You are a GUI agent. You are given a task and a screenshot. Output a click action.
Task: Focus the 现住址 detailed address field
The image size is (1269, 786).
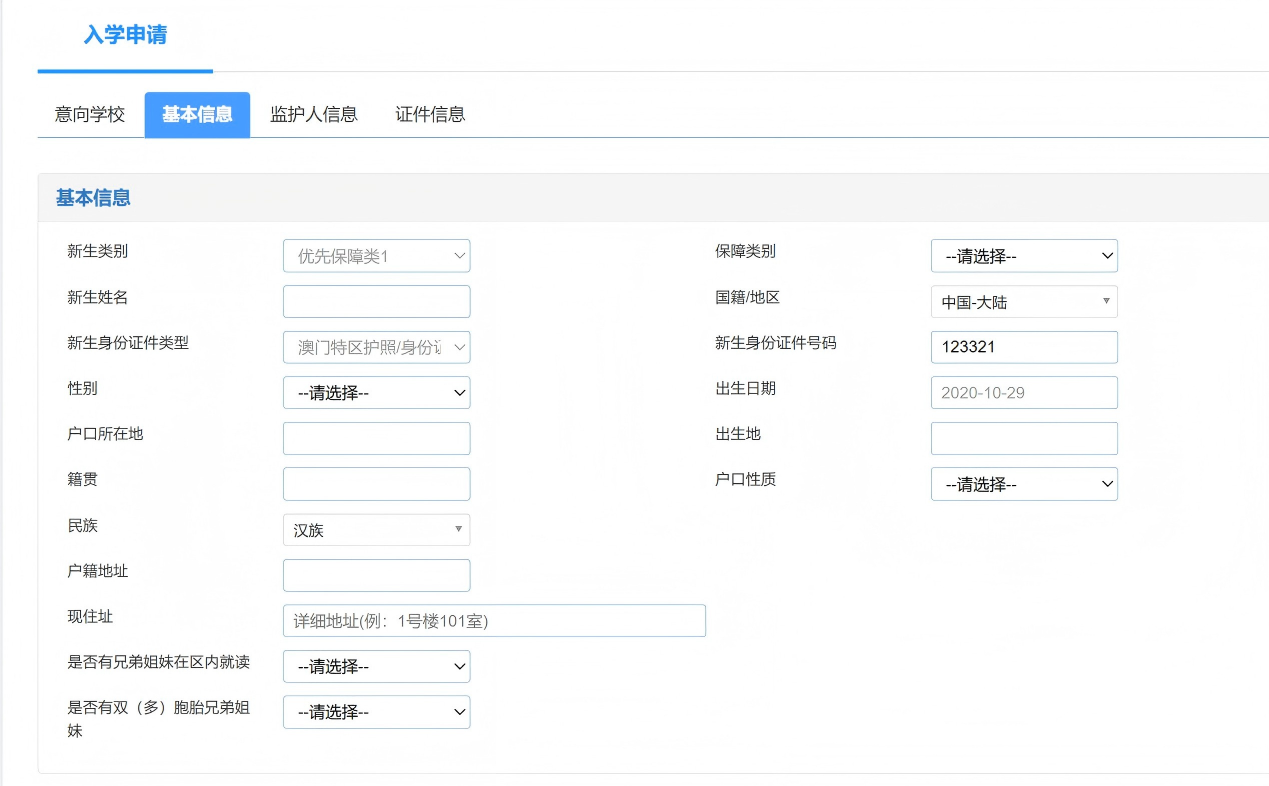[x=494, y=621]
